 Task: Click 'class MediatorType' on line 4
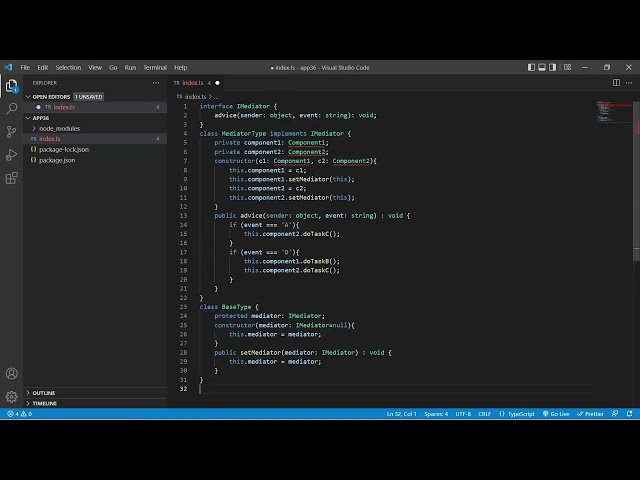233,133
